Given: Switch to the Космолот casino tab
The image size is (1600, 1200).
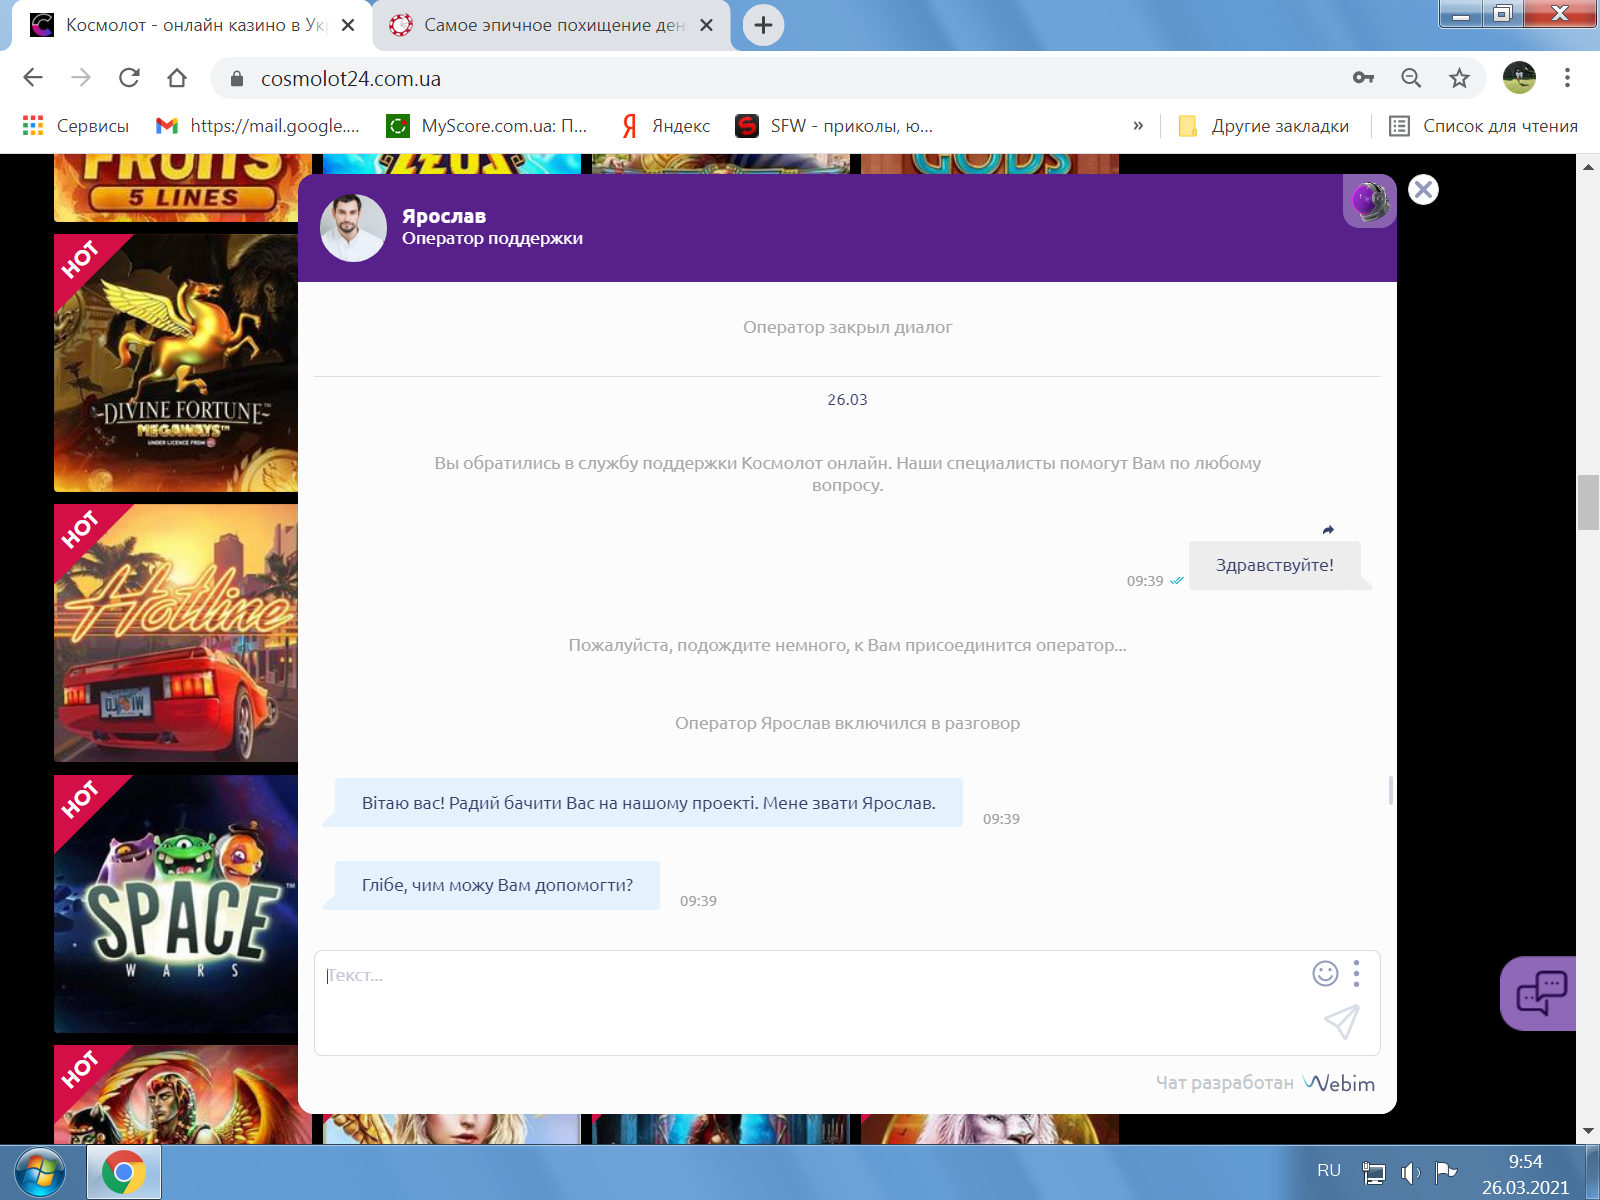Looking at the screenshot, I should pyautogui.click(x=190, y=25).
